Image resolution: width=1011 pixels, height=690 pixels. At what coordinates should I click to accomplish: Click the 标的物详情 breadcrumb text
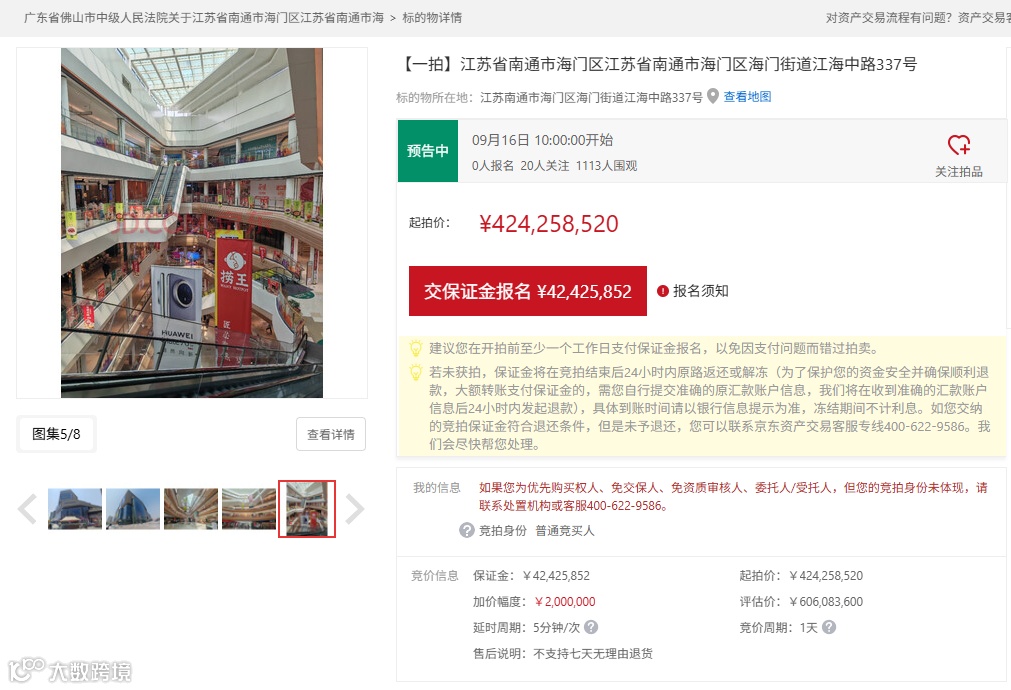[x=432, y=18]
